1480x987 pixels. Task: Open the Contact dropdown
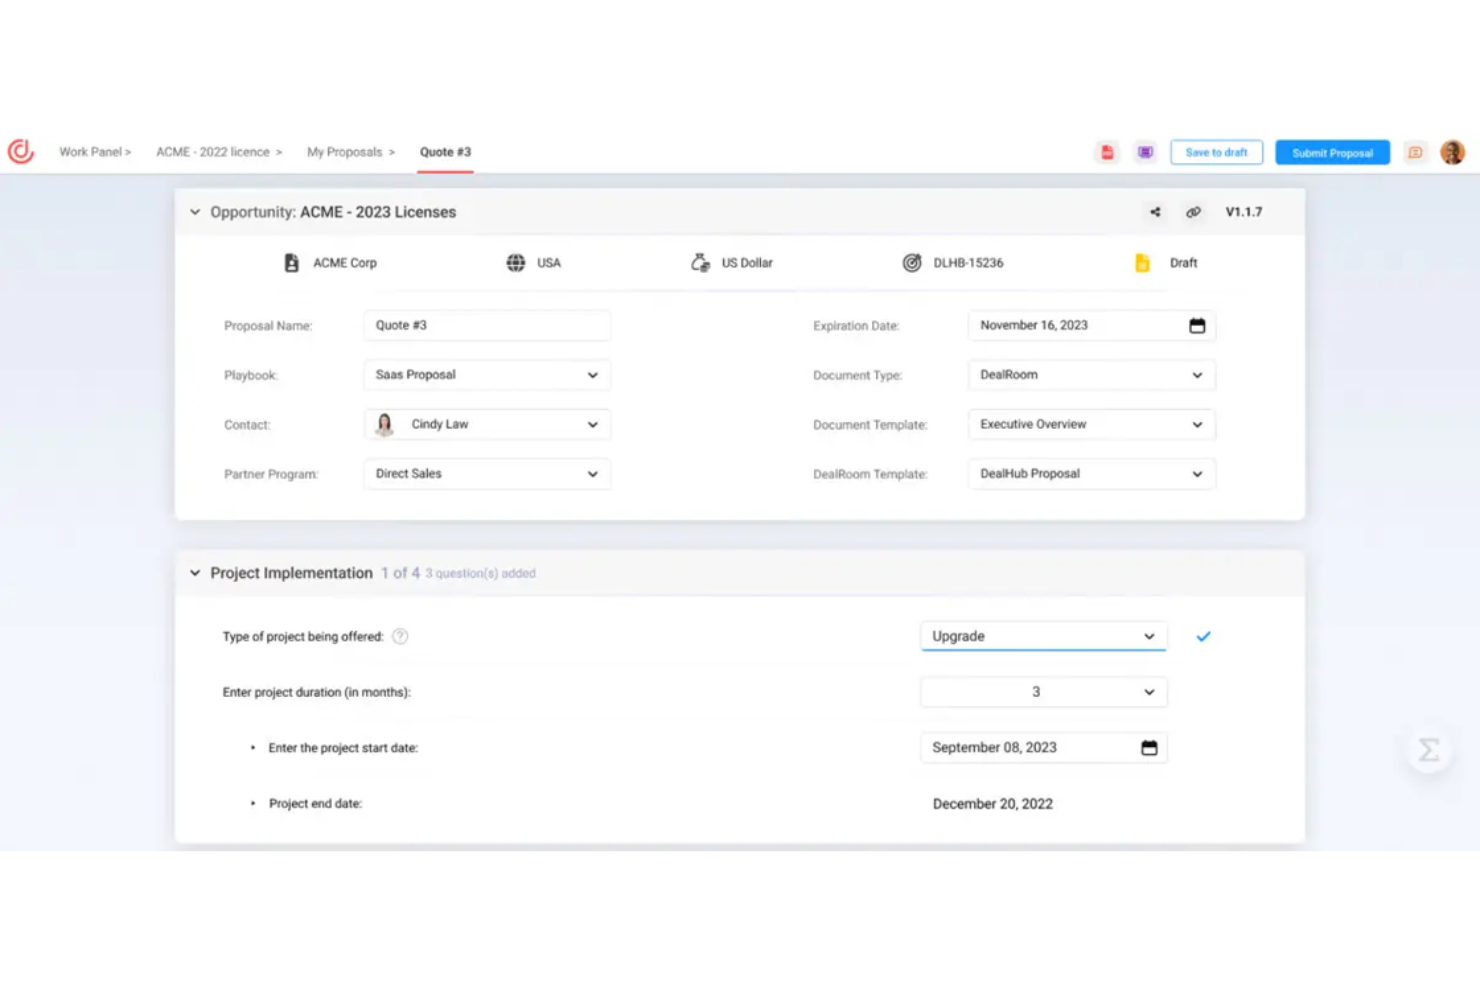[x=487, y=424]
